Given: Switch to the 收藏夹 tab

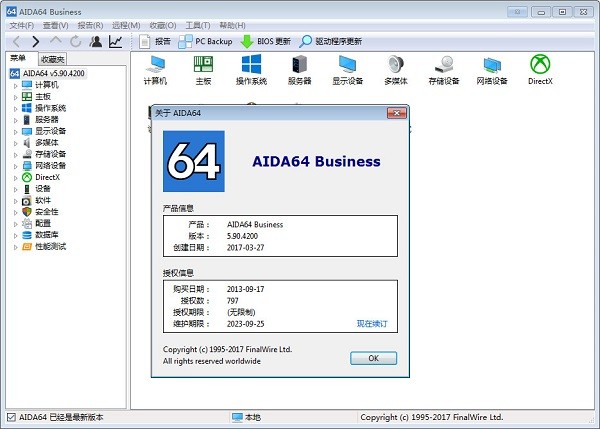Looking at the screenshot, I should (53, 59).
